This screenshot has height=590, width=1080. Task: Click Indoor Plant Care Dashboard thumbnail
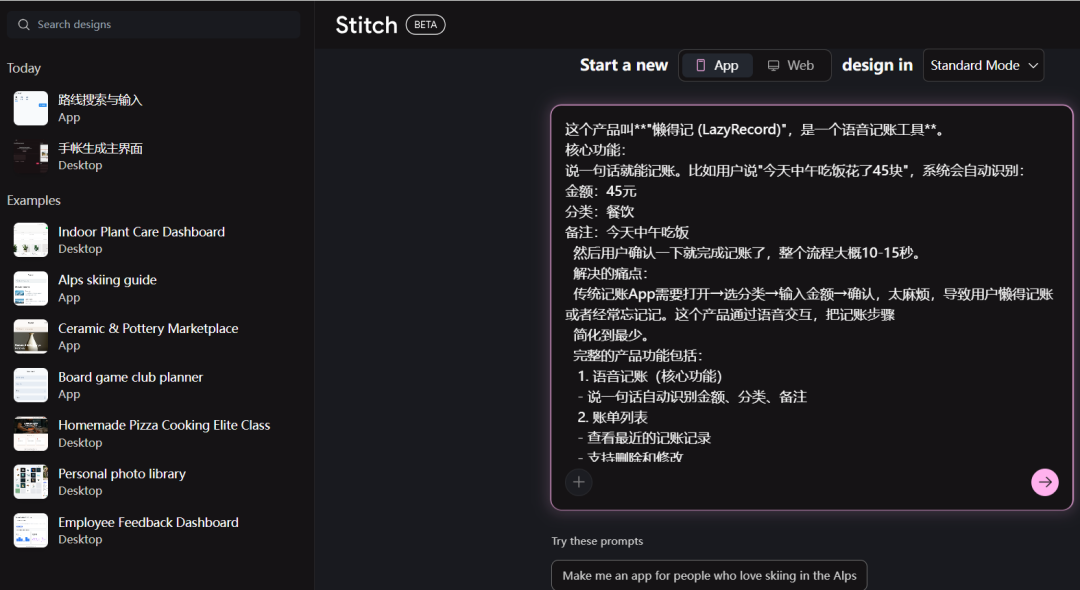coord(31,240)
